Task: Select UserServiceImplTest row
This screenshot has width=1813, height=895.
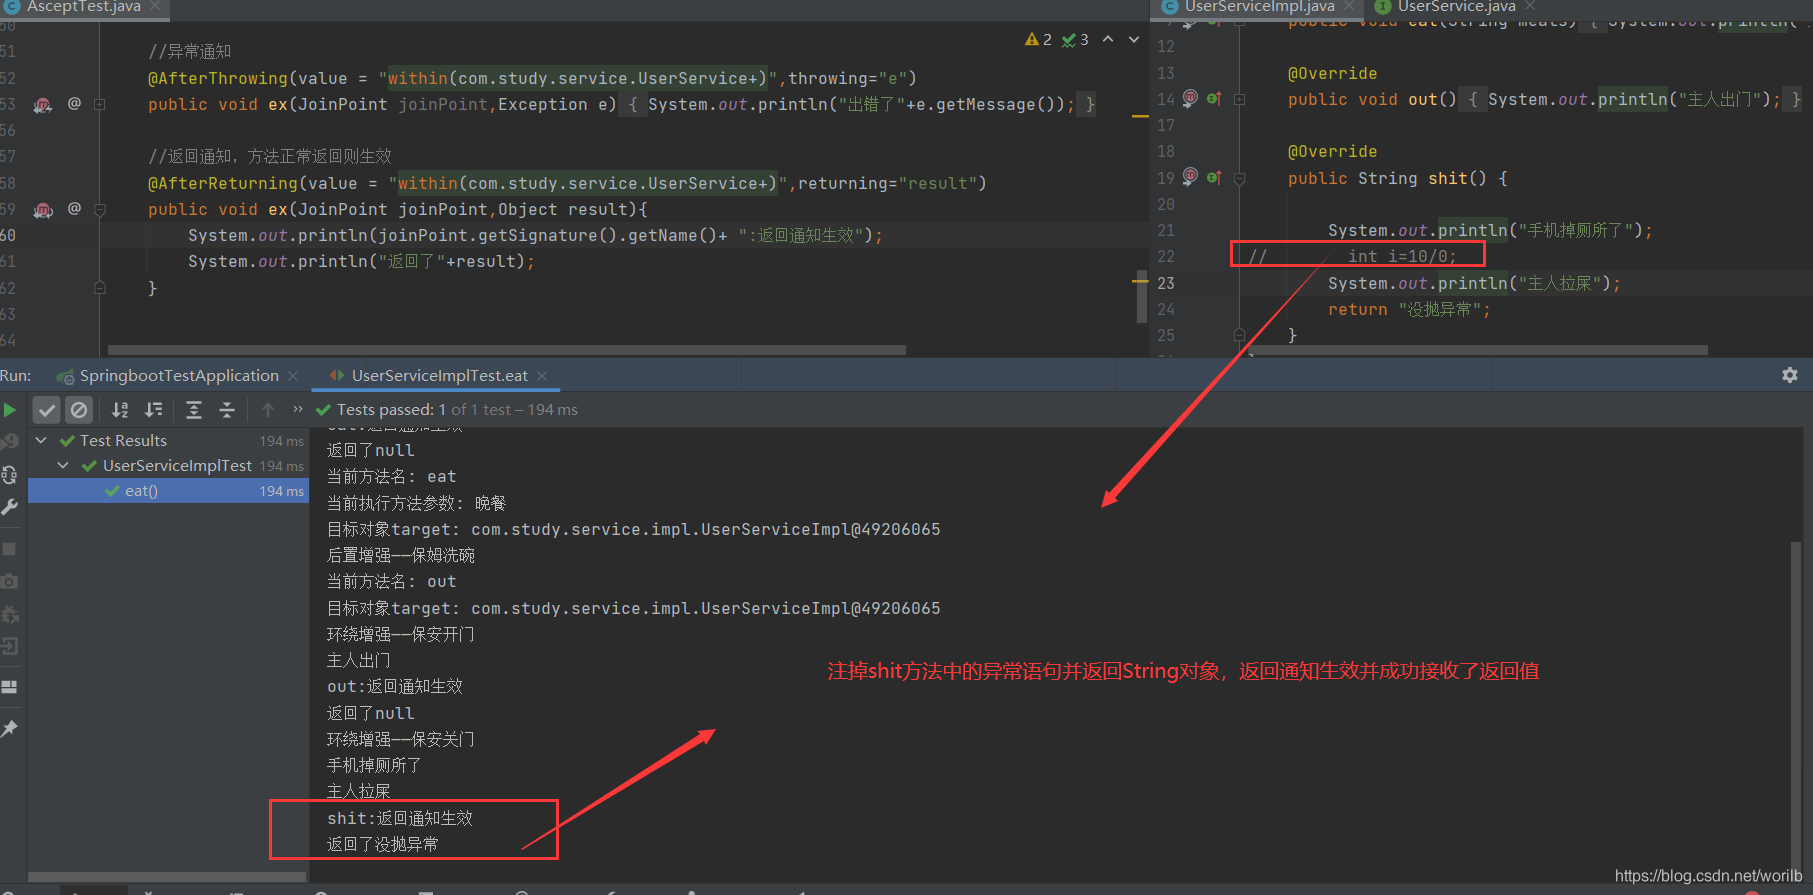Action: [x=168, y=466]
